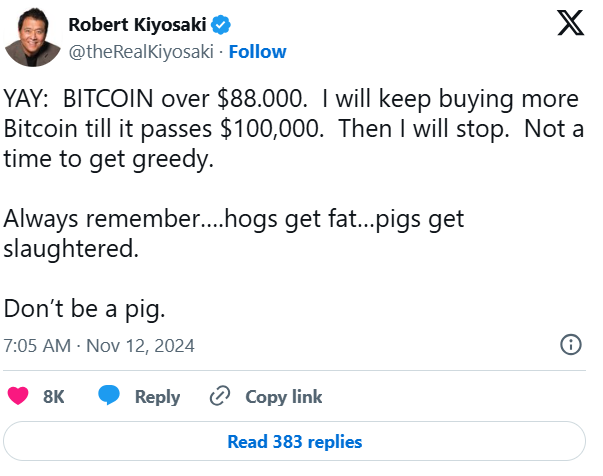
Task: Follow Robert Kiyosaki
Action: click(259, 51)
